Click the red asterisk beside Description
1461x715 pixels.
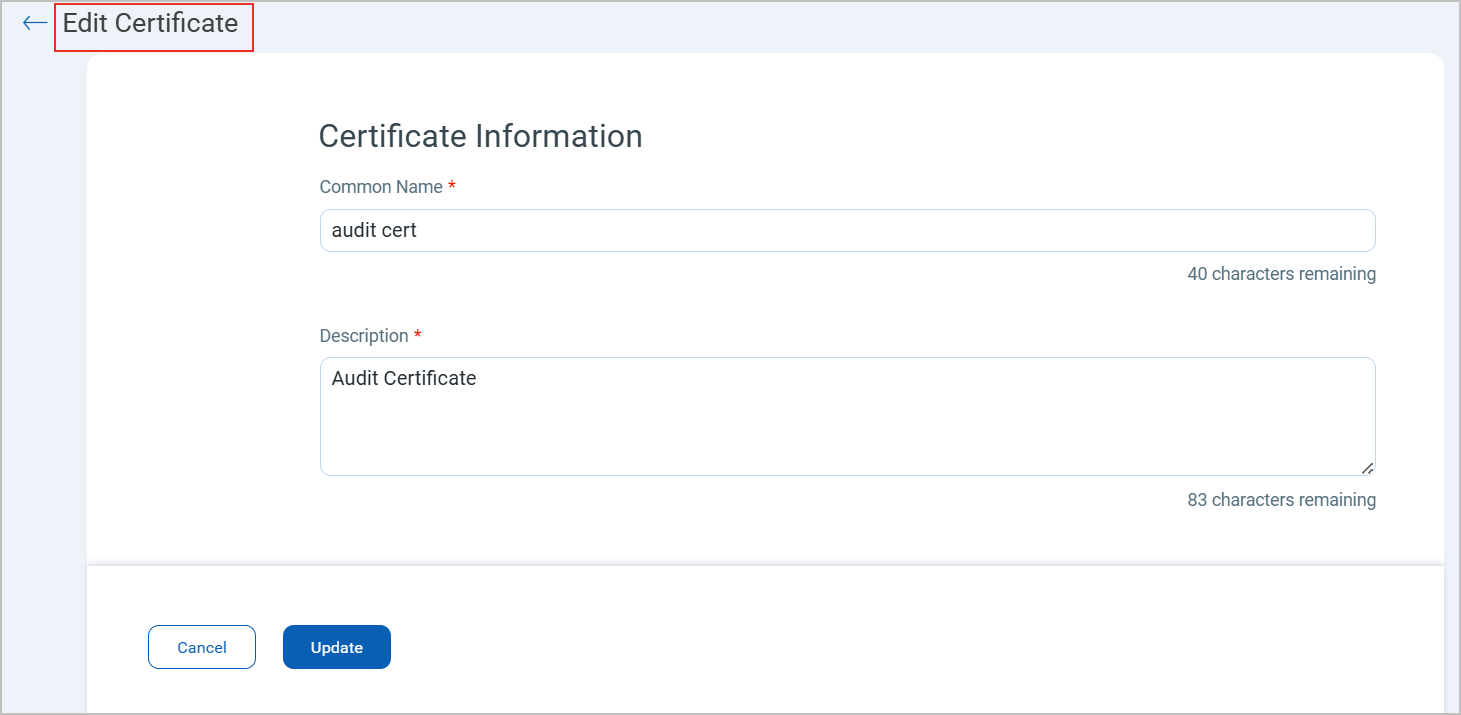[418, 336]
